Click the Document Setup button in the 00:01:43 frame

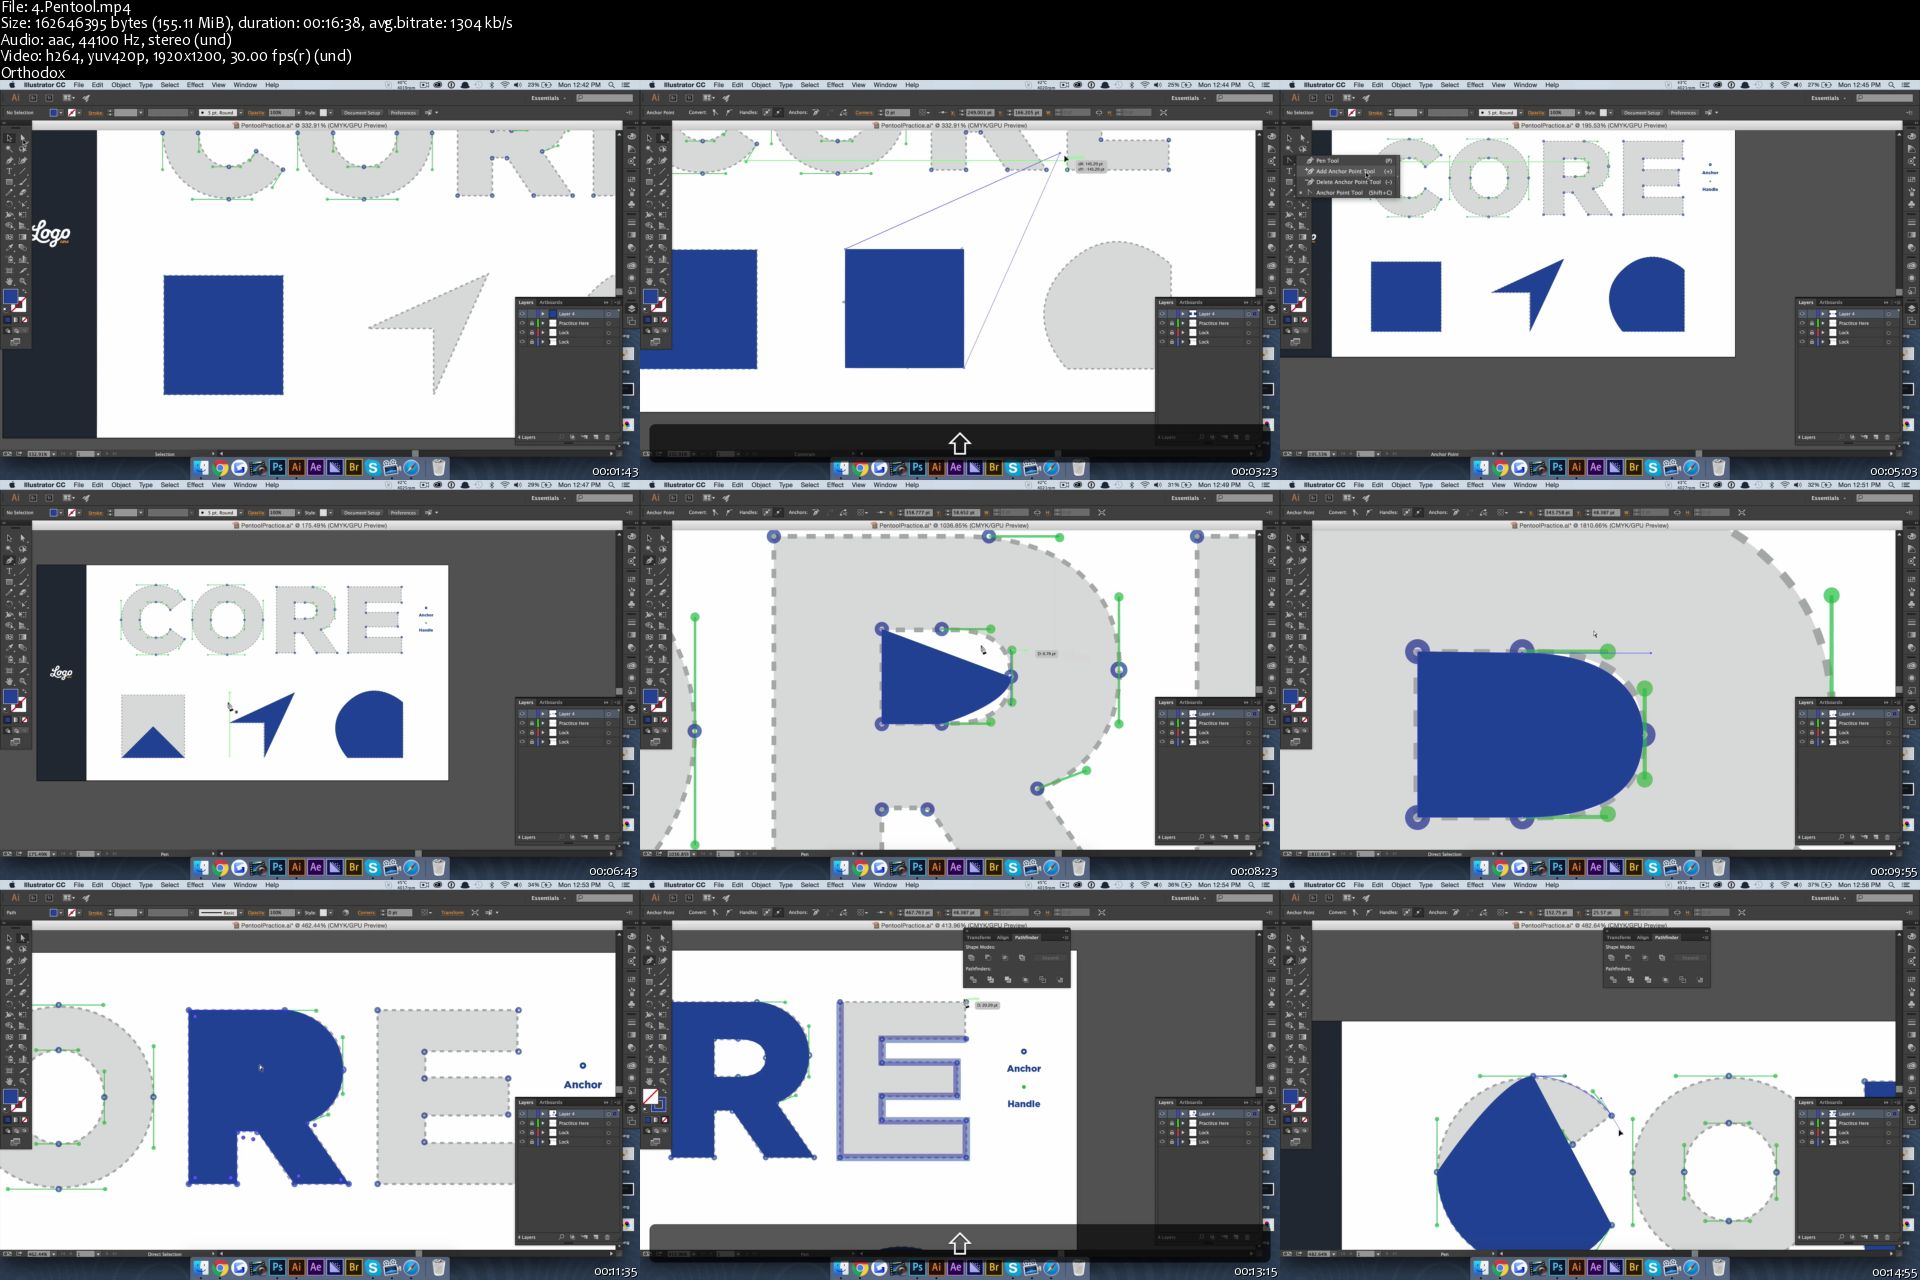361,113
